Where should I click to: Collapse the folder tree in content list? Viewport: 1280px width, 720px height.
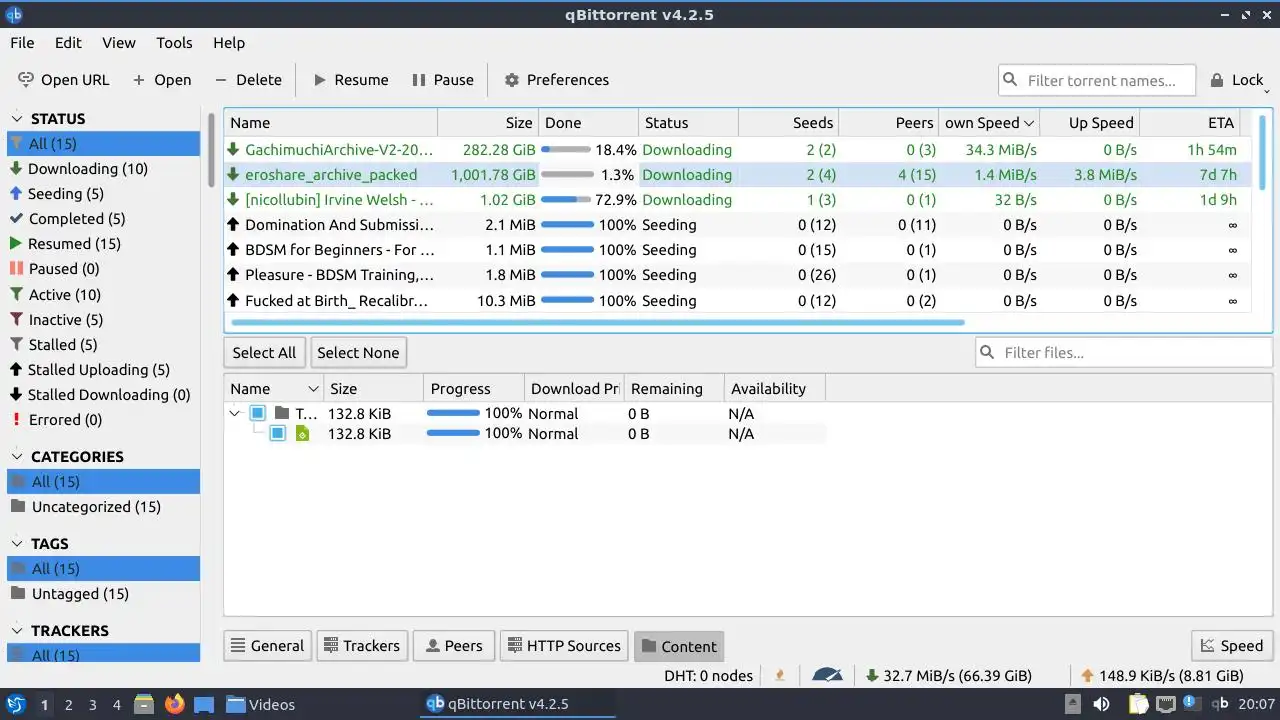[x=235, y=413]
